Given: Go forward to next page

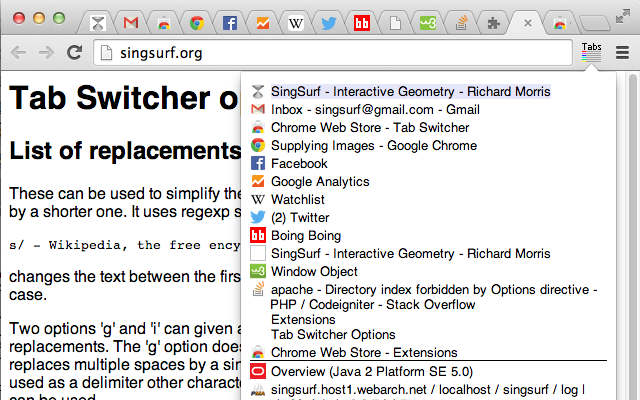Looking at the screenshot, I should point(46,52).
